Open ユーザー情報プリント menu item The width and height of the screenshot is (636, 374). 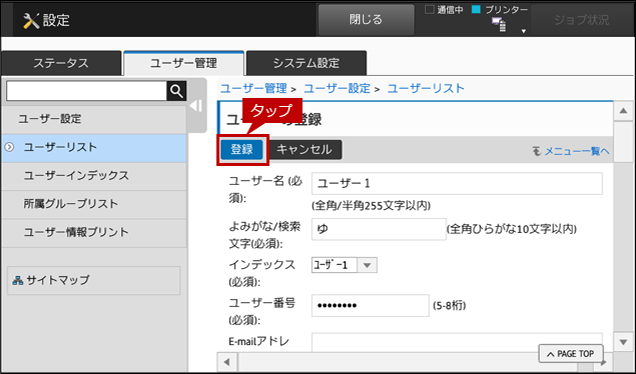click(x=94, y=232)
